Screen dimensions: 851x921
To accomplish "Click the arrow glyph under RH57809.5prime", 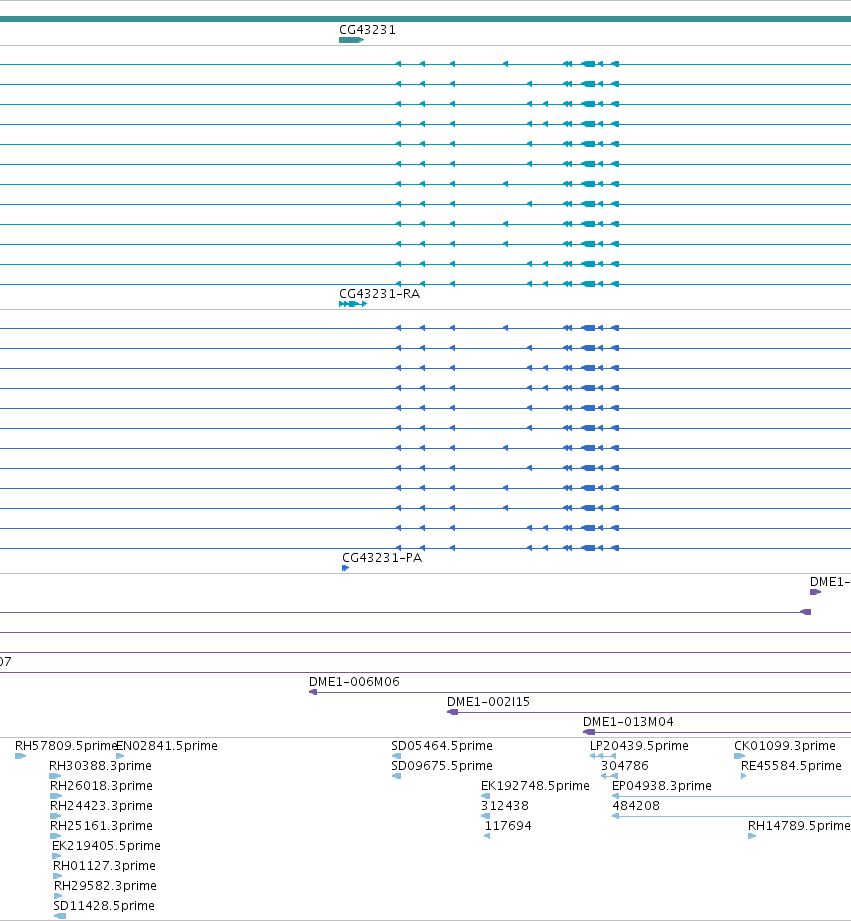I will (x=20, y=756).
